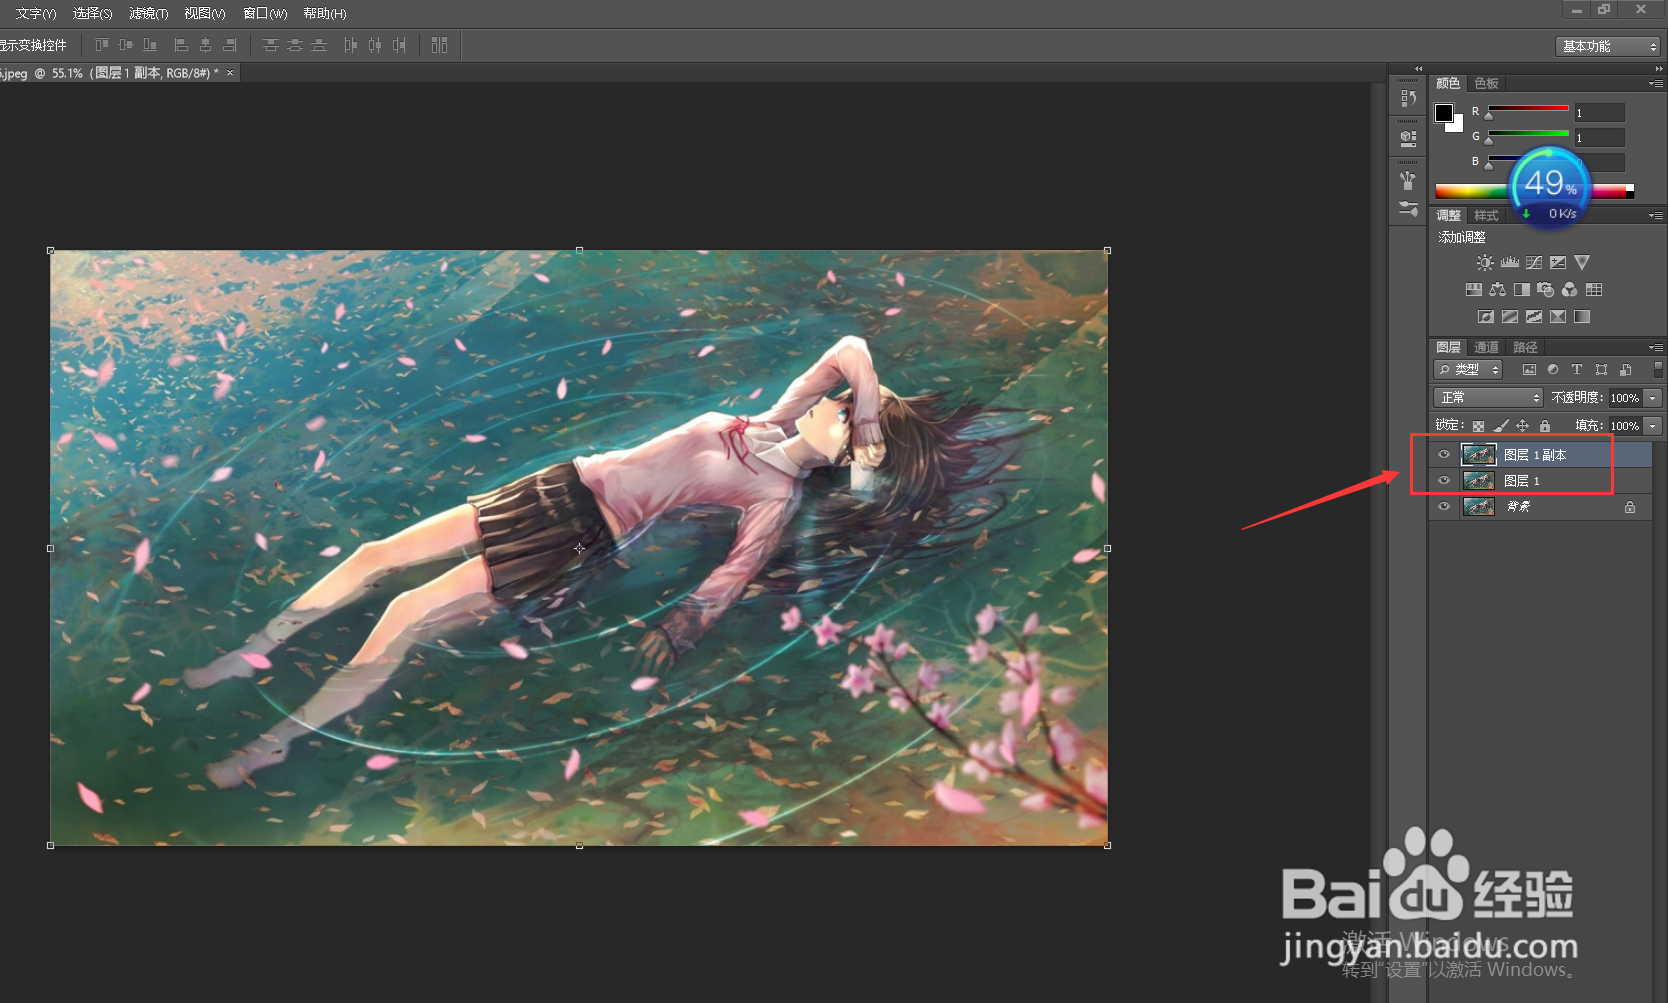Add a Levels adjustment
The height and width of the screenshot is (1003, 1668).
tap(1510, 263)
